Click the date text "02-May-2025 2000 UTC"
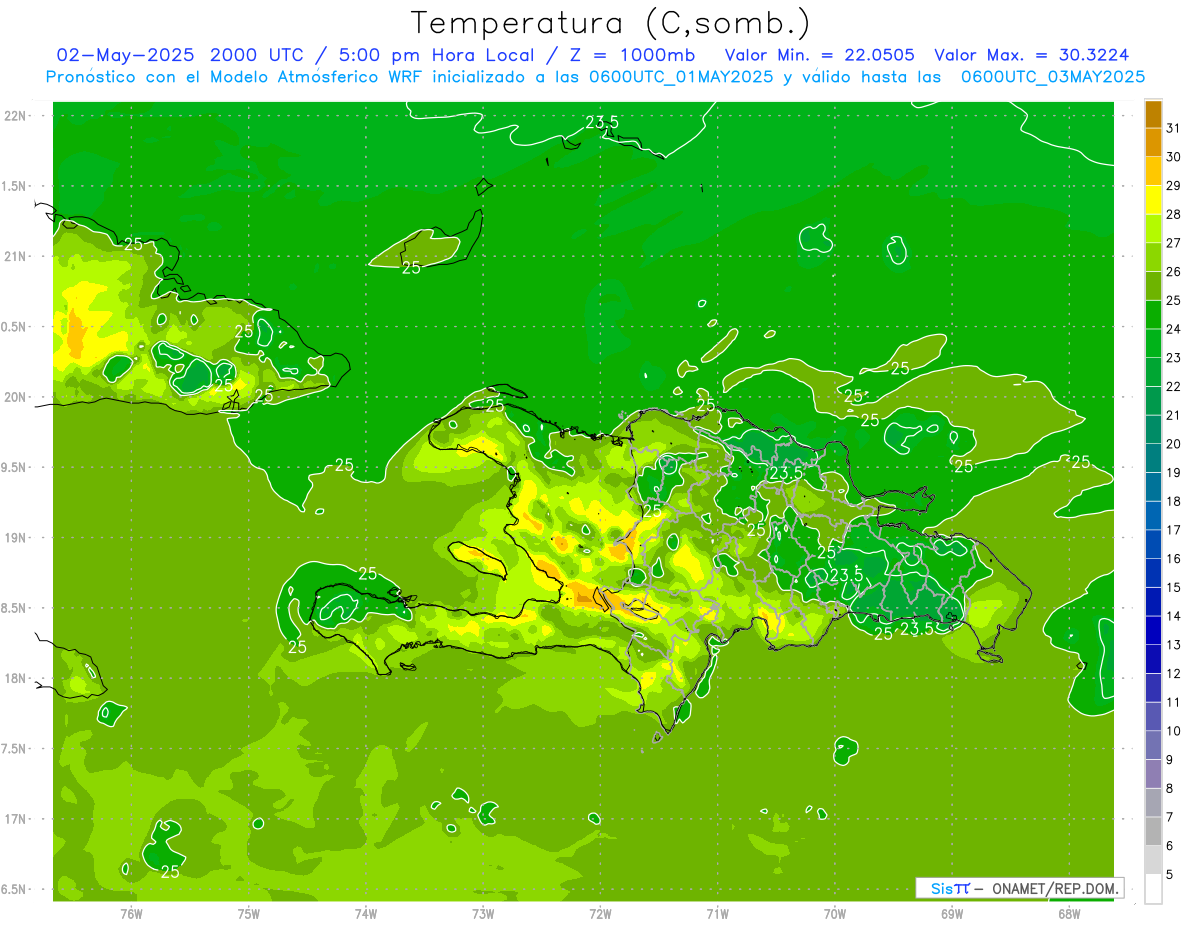 [x=180, y=55]
